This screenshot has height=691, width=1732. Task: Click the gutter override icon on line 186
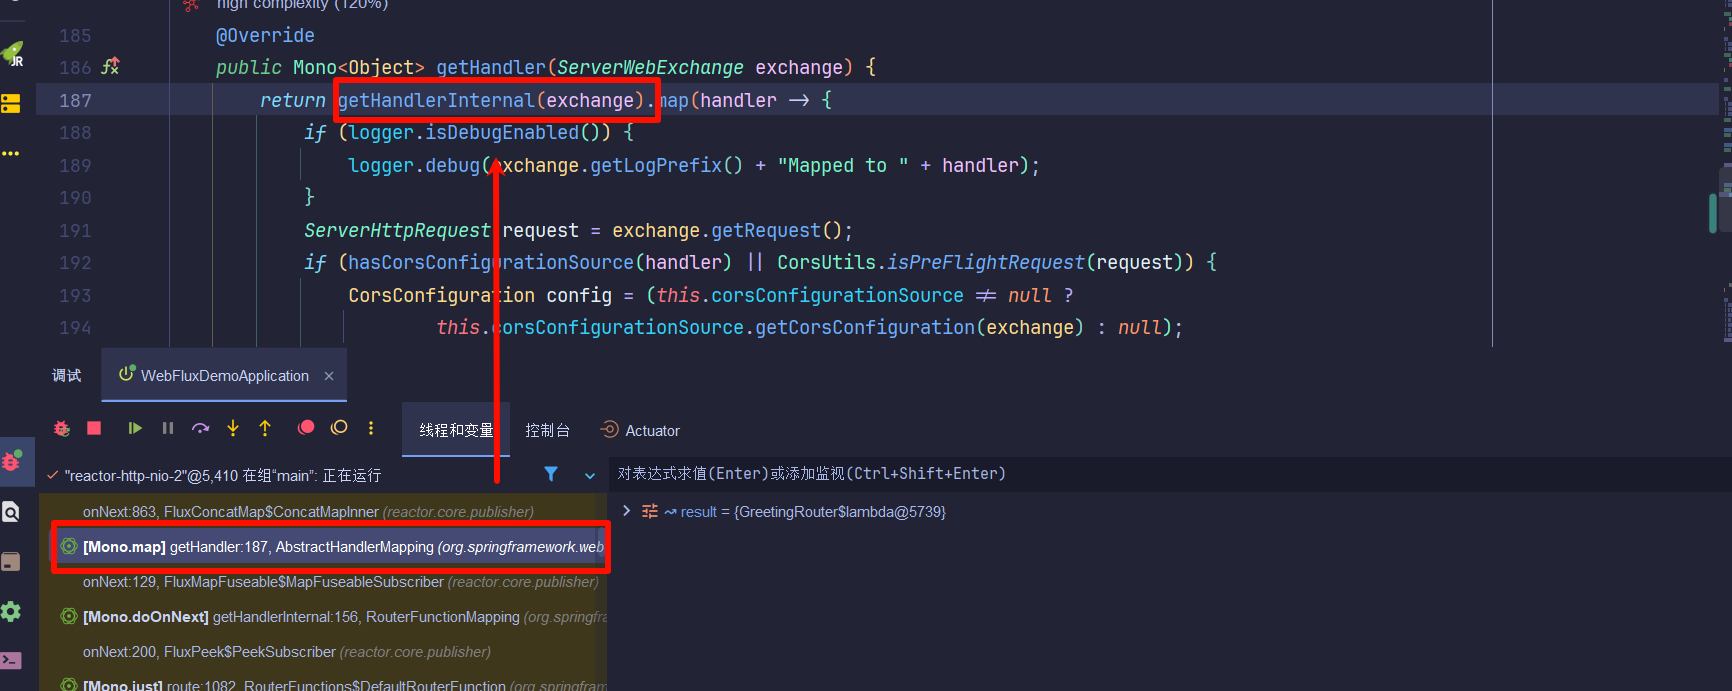110,67
